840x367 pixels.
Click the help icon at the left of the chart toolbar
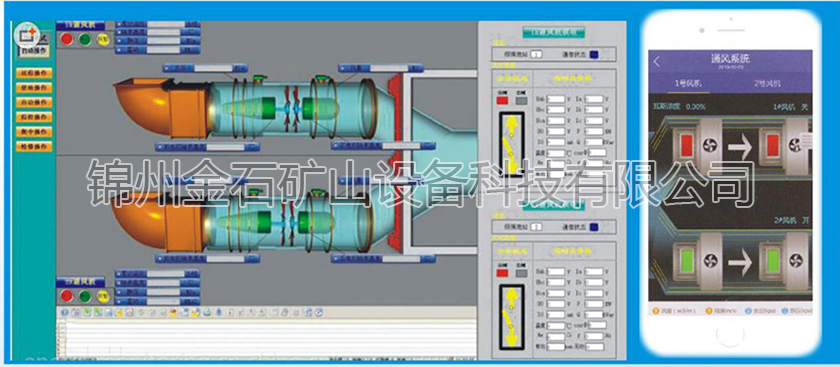(65, 313)
